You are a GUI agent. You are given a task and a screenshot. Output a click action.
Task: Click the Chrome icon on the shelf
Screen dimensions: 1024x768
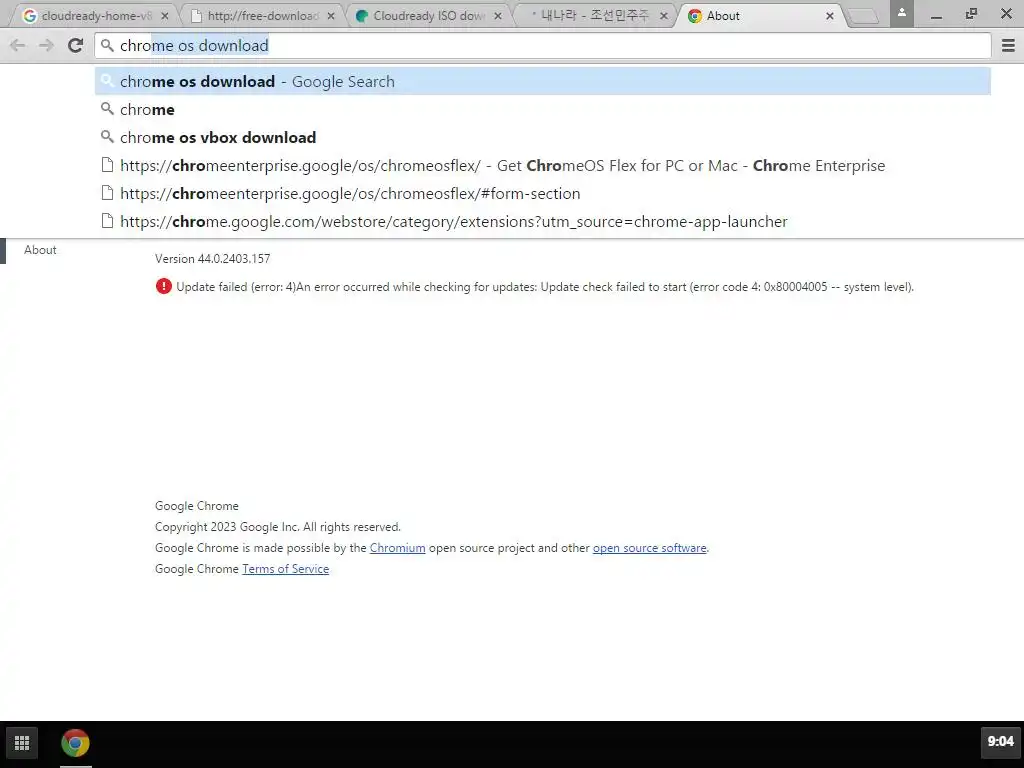tap(75, 743)
